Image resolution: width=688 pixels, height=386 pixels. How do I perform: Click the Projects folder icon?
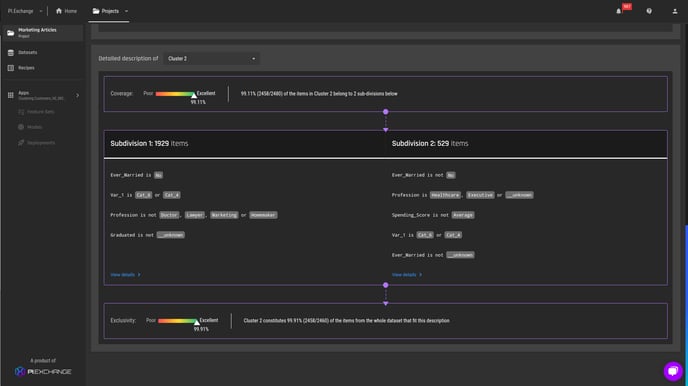click(x=96, y=11)
